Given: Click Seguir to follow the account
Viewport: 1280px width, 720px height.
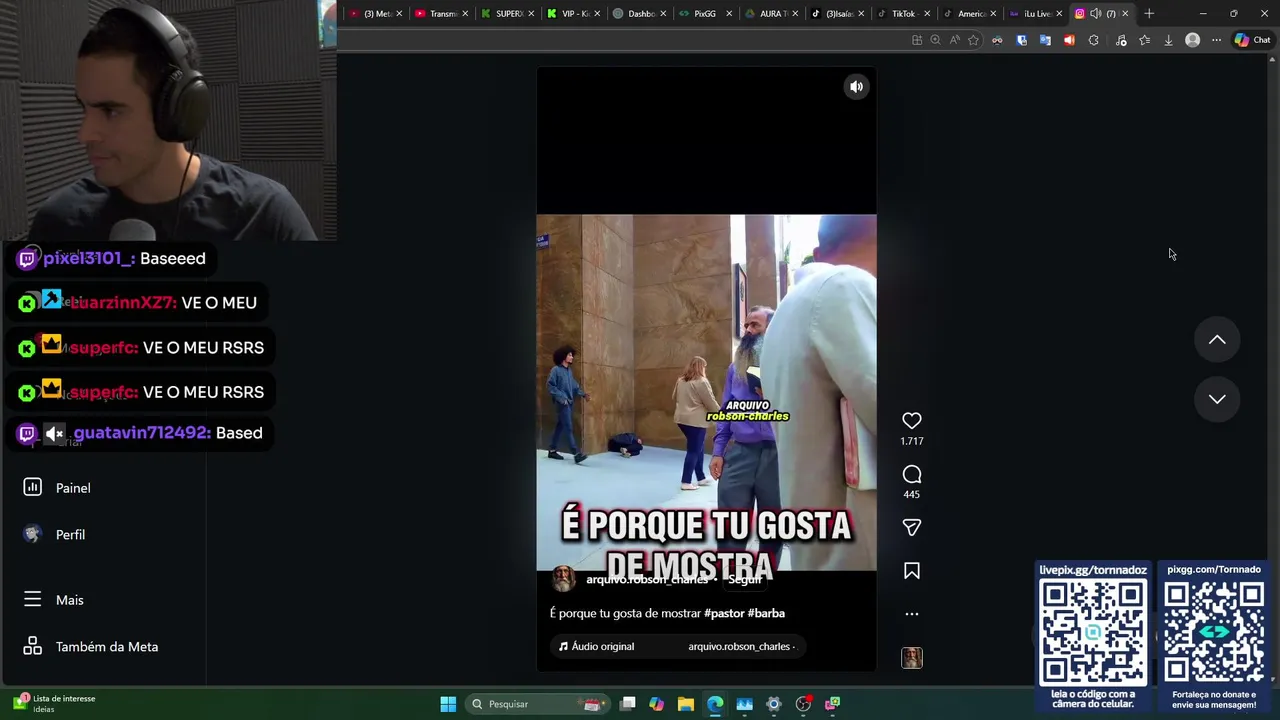Looking at the screenshot, I should click(745, 580).
